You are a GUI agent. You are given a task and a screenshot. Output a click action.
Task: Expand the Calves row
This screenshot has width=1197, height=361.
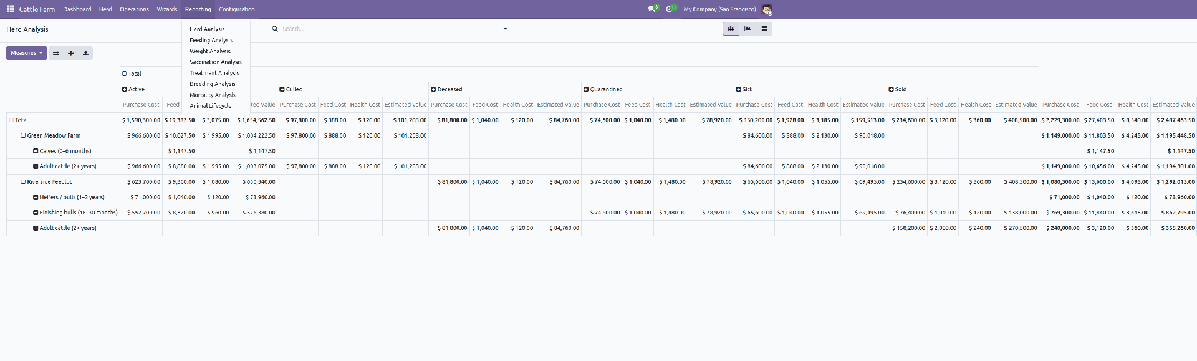pos(63,150)
